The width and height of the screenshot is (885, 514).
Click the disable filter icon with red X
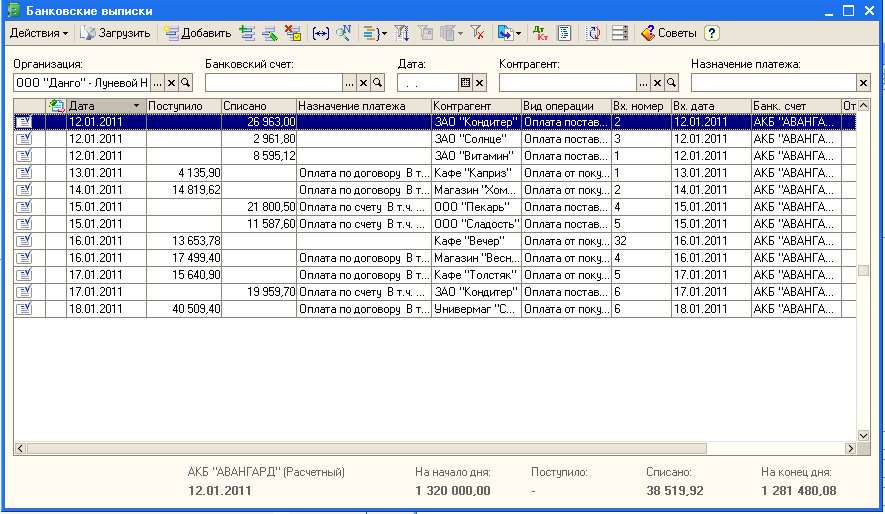coord(478,33)
